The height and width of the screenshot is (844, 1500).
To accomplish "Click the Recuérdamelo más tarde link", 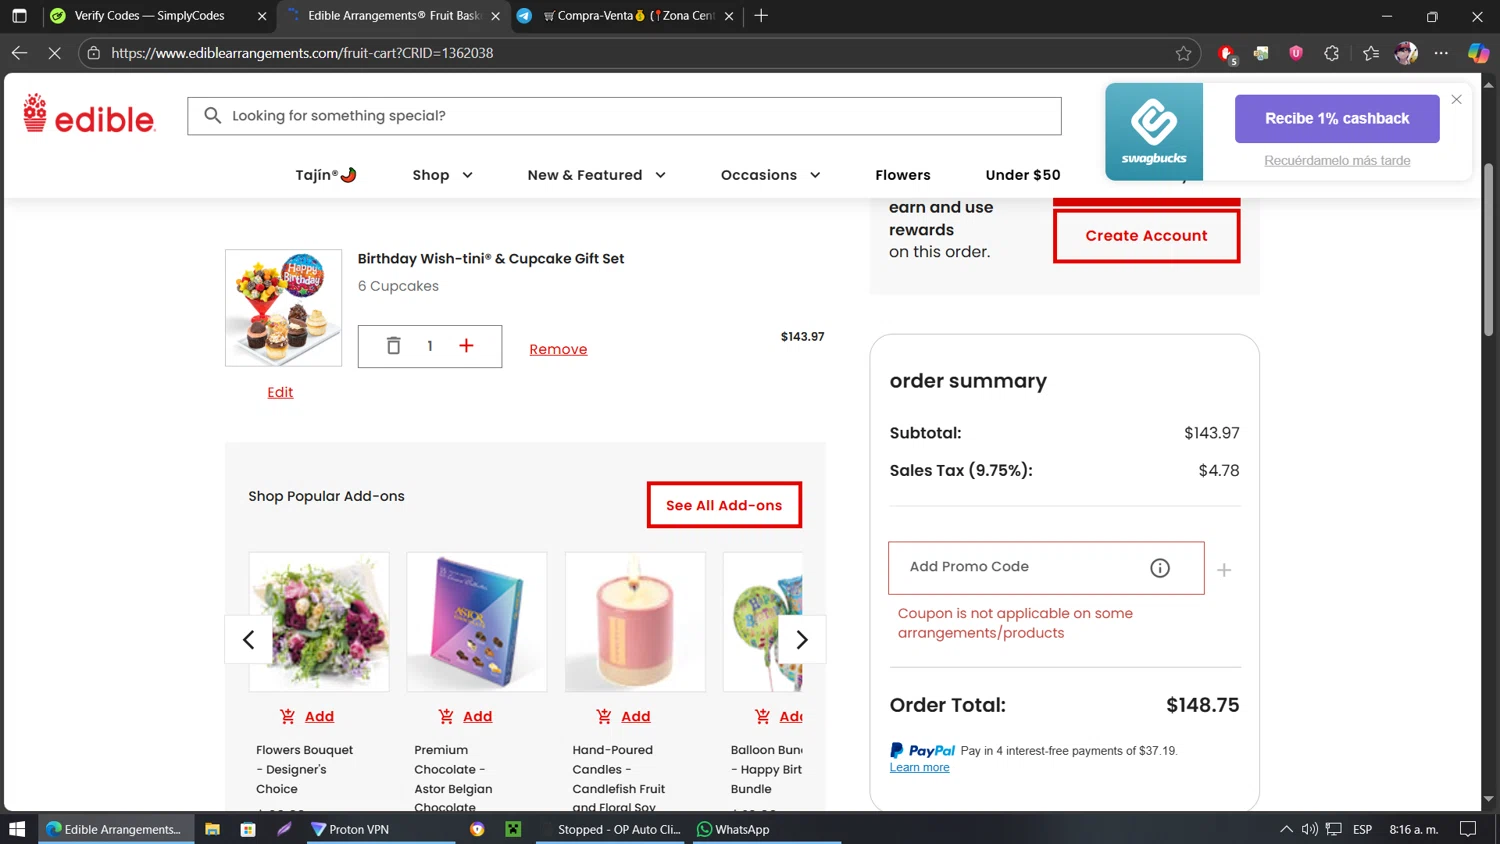I will (1337, 161).
